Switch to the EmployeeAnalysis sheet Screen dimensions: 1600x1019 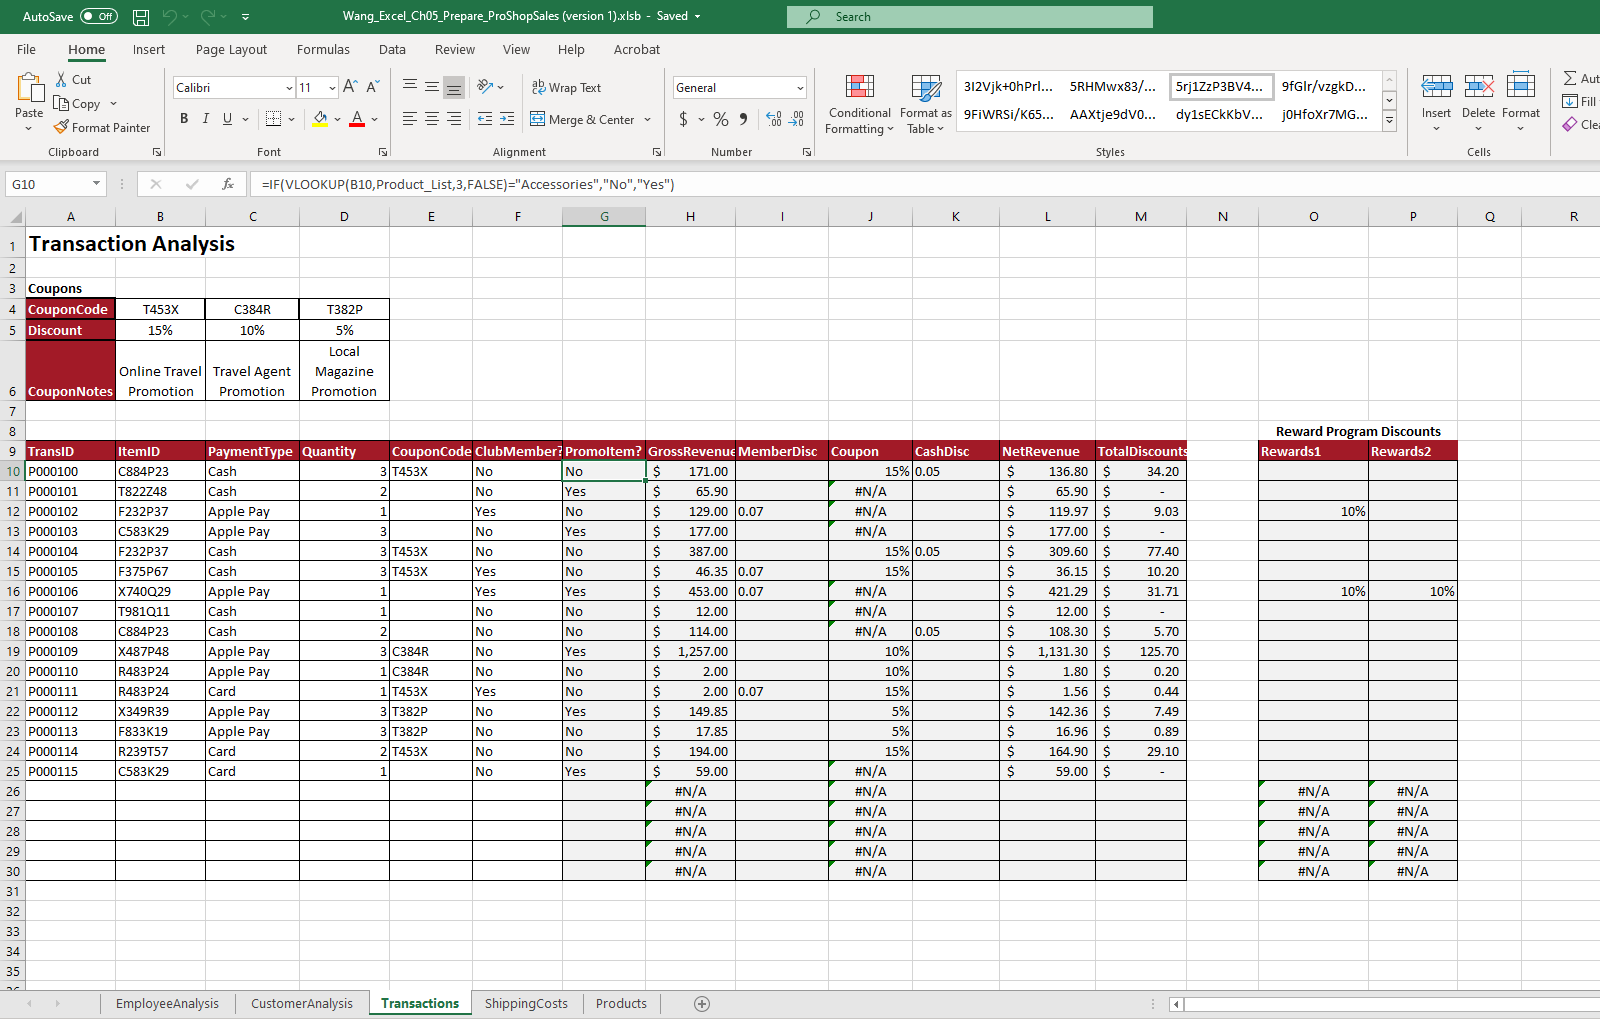click(x=167, y=1003)
